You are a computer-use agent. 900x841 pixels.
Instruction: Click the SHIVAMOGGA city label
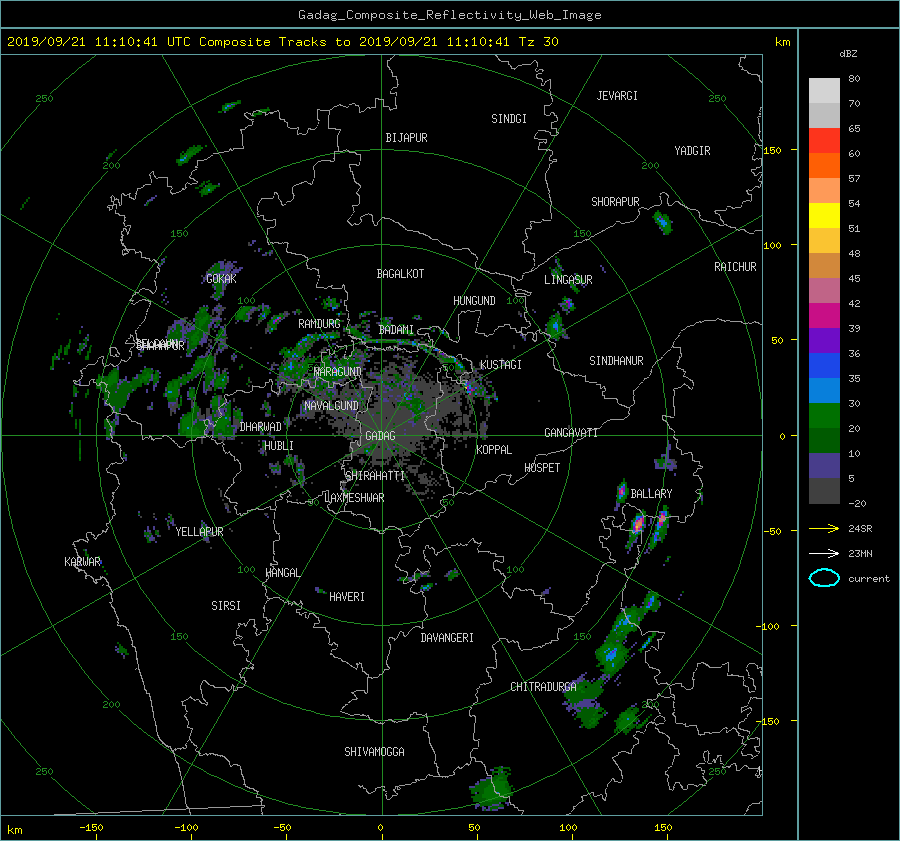coord(374,752)
